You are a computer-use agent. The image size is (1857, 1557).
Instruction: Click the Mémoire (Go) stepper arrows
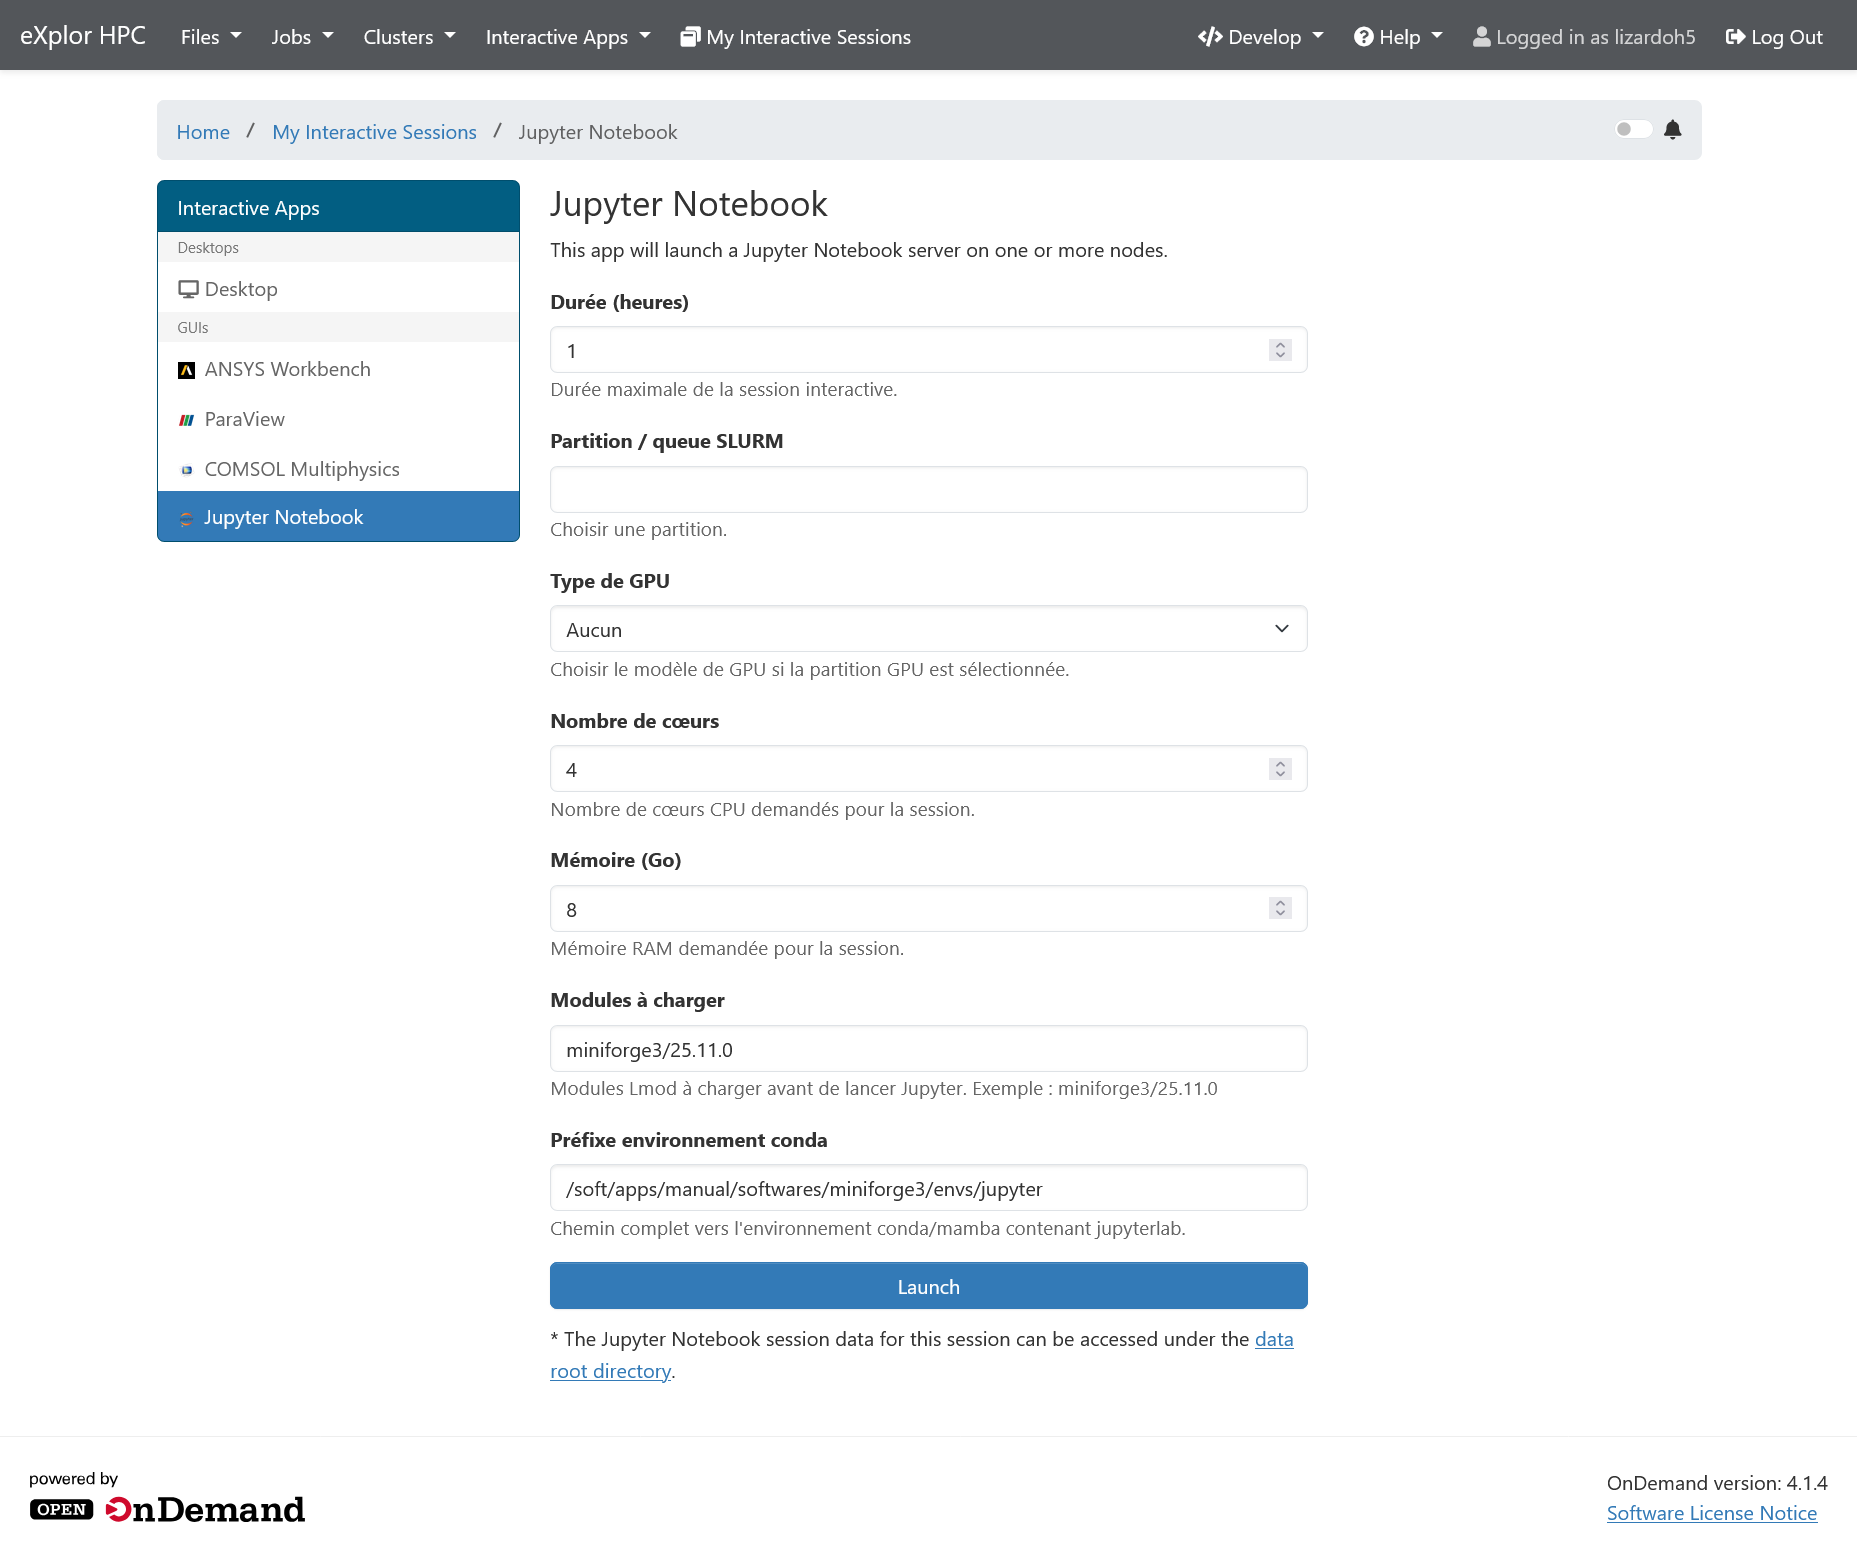click(x=1280, y=908)
